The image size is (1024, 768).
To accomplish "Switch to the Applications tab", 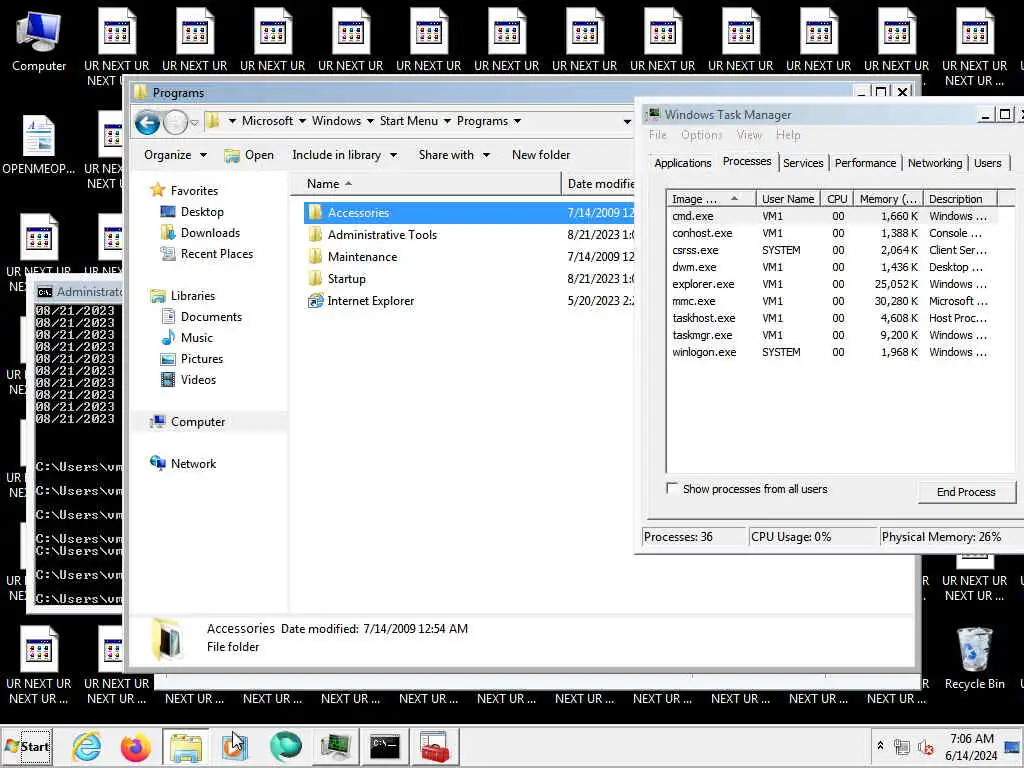I will pos(682,163).
